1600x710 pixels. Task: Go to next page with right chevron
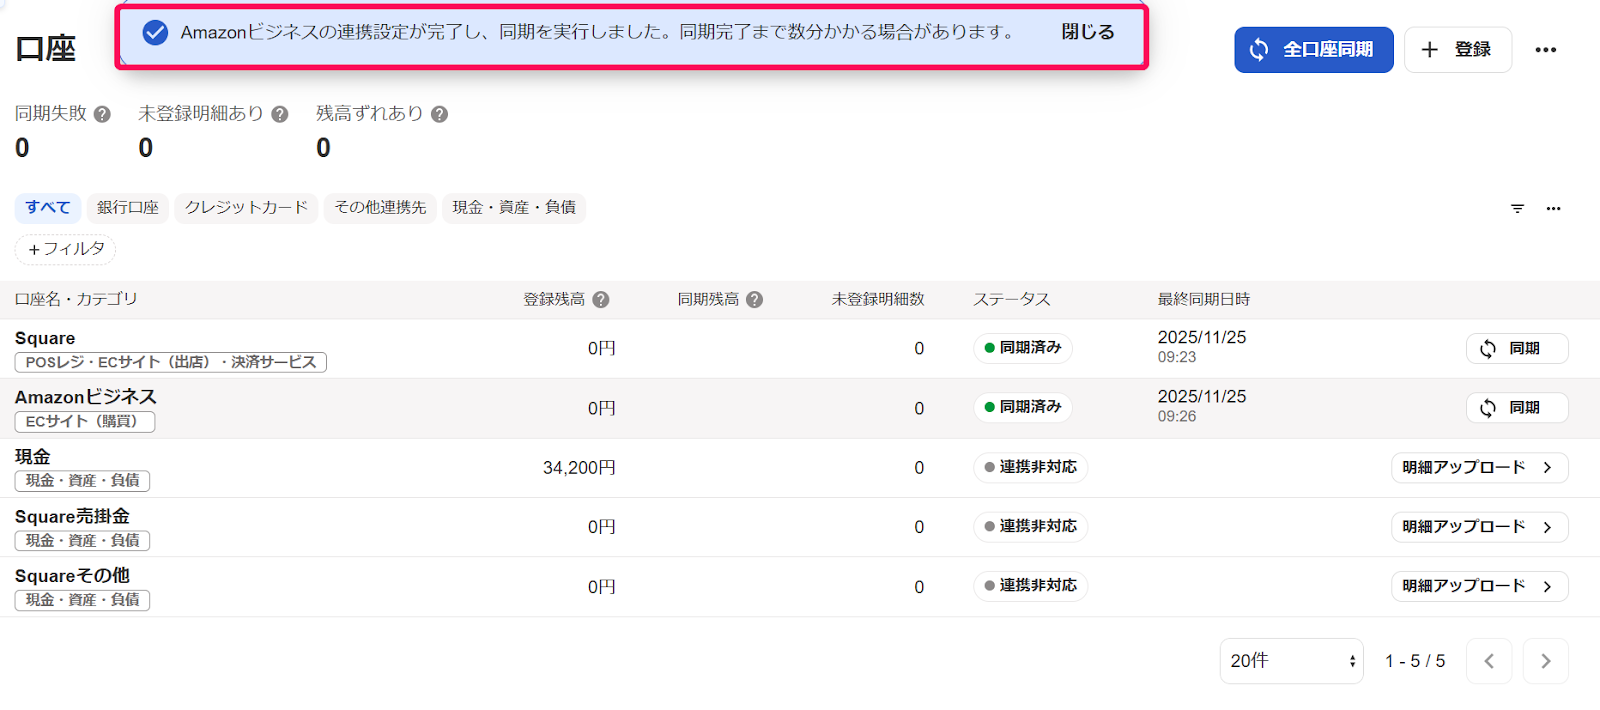(x=1546, y=661)
